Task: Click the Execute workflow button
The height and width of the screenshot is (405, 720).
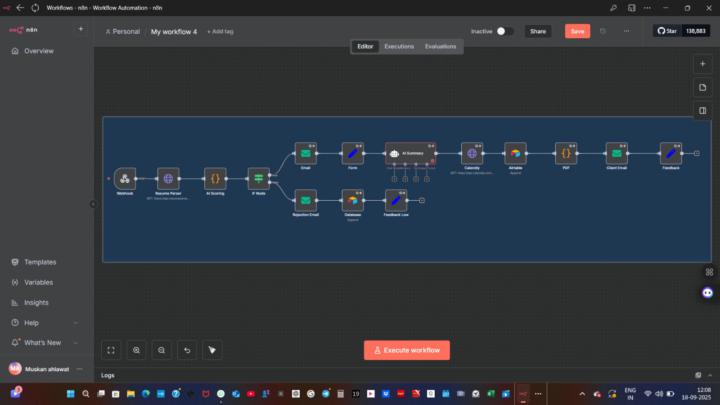Action: 407,350
